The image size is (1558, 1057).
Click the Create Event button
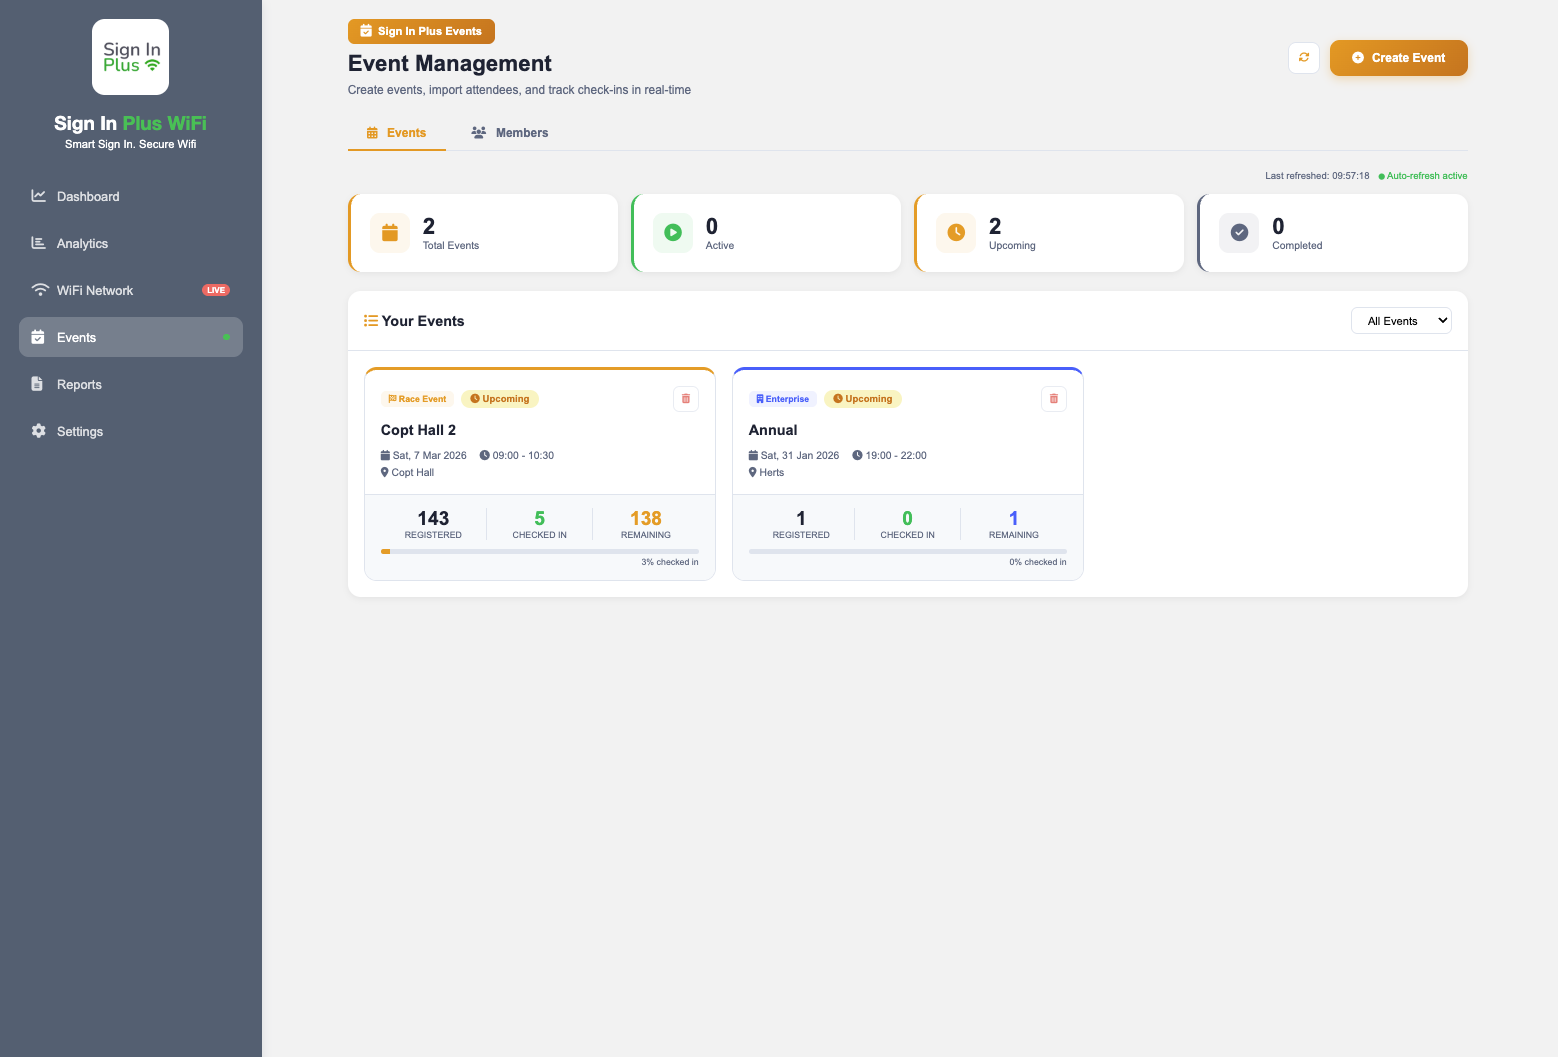pyautogui.click(x=1398, y=58)
